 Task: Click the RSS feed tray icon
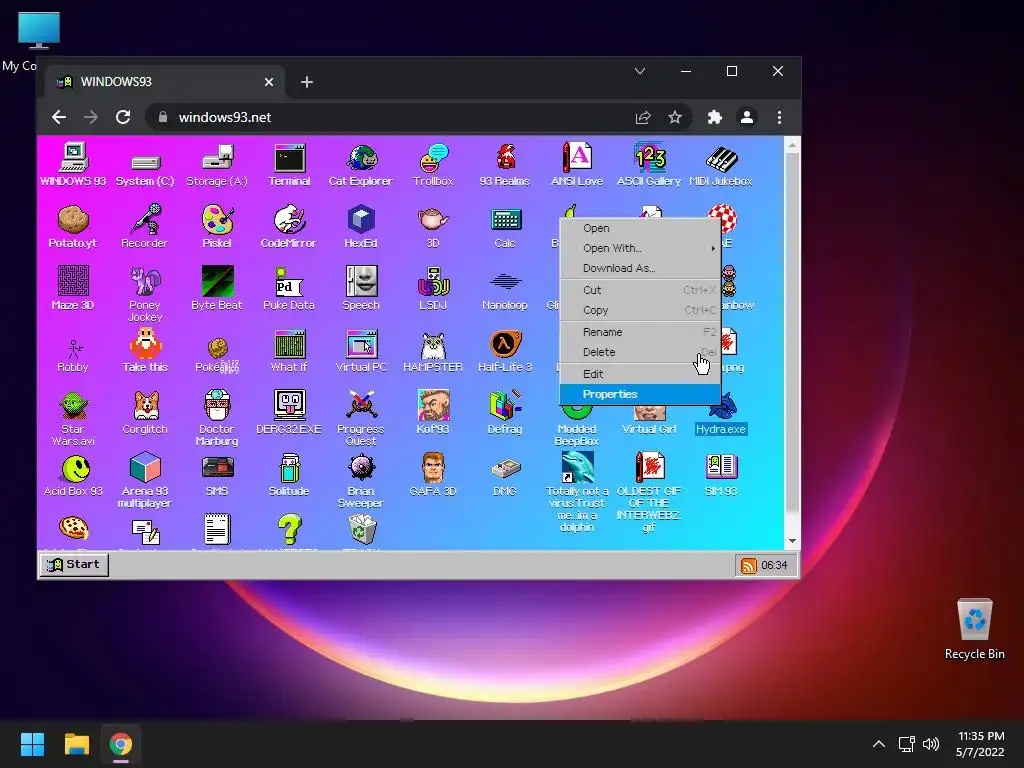click(x=748, y=566)
